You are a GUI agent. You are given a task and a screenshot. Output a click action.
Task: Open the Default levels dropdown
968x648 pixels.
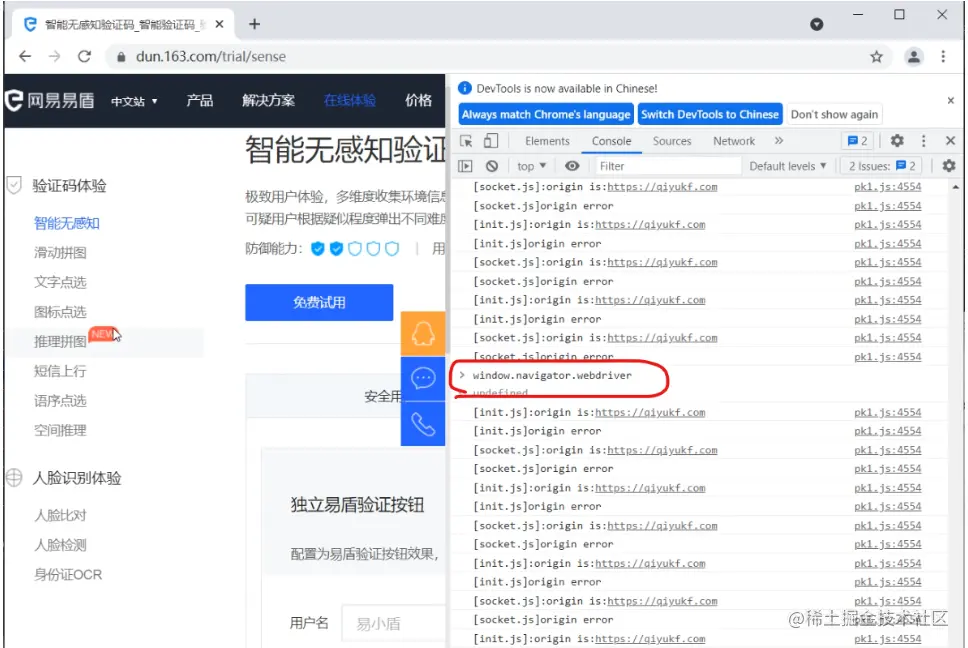coord(788,166)
